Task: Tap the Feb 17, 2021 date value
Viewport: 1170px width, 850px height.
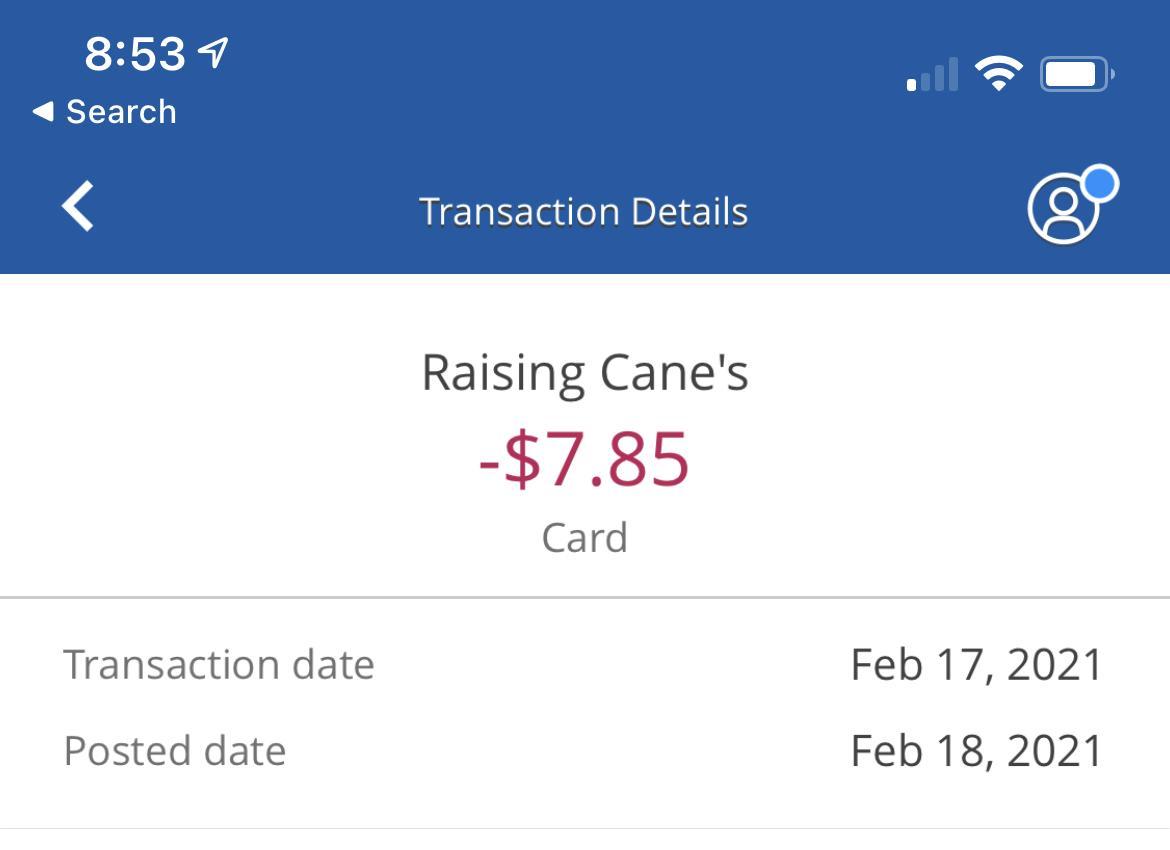Action: [976, 665]
